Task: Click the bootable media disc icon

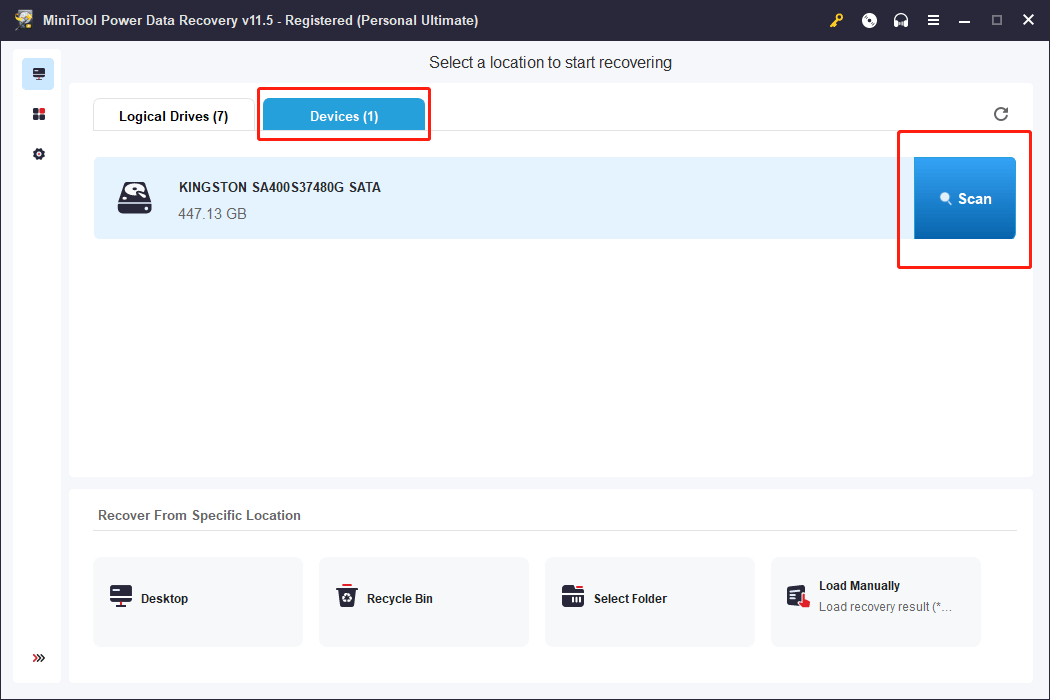Action: click(x=869, y=21)
